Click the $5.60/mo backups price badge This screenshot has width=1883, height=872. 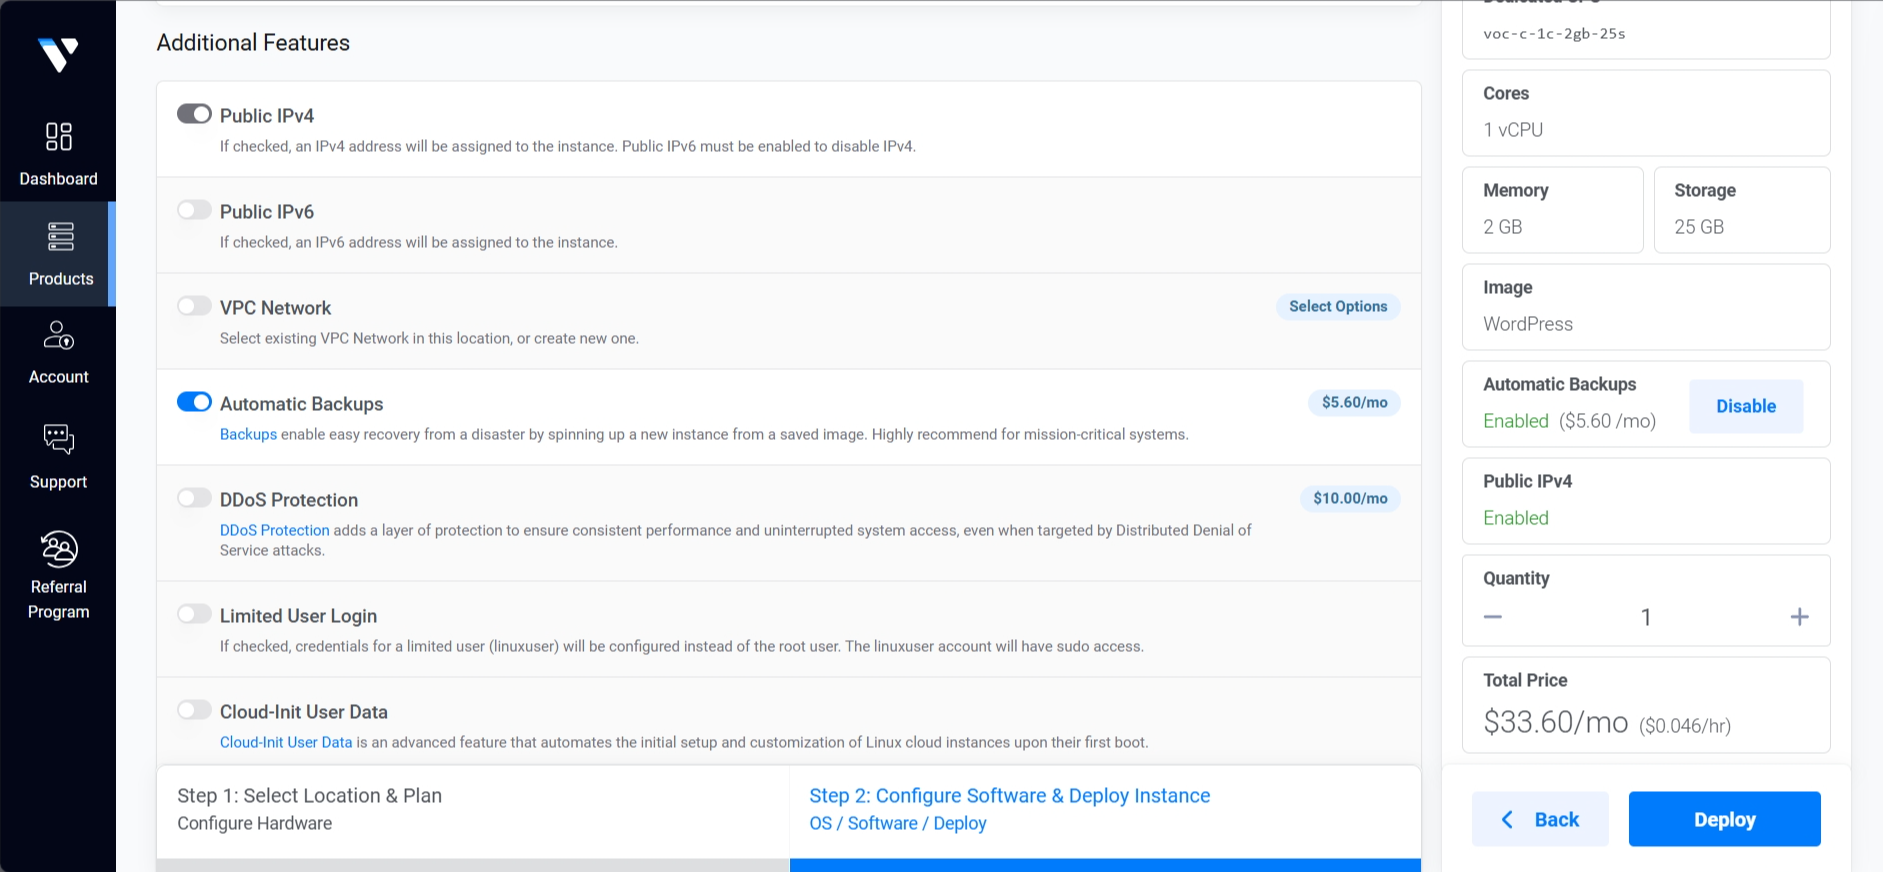coord(1354,403)
